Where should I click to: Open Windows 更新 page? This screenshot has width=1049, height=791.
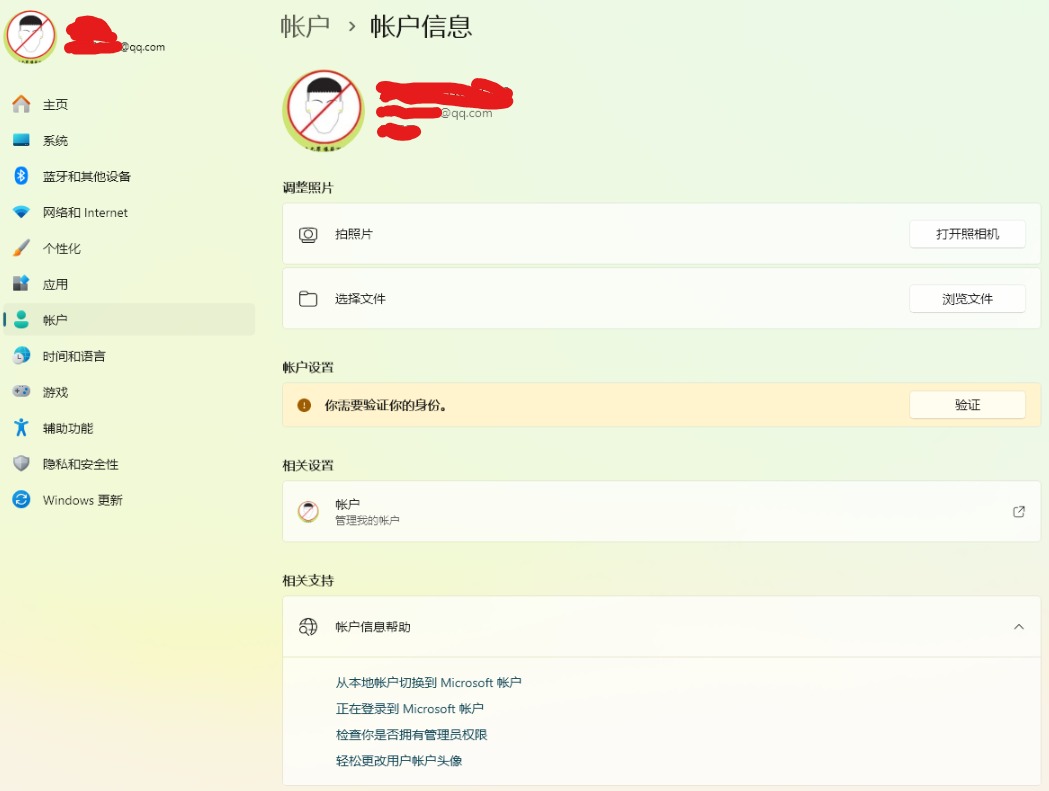(129, 500)
